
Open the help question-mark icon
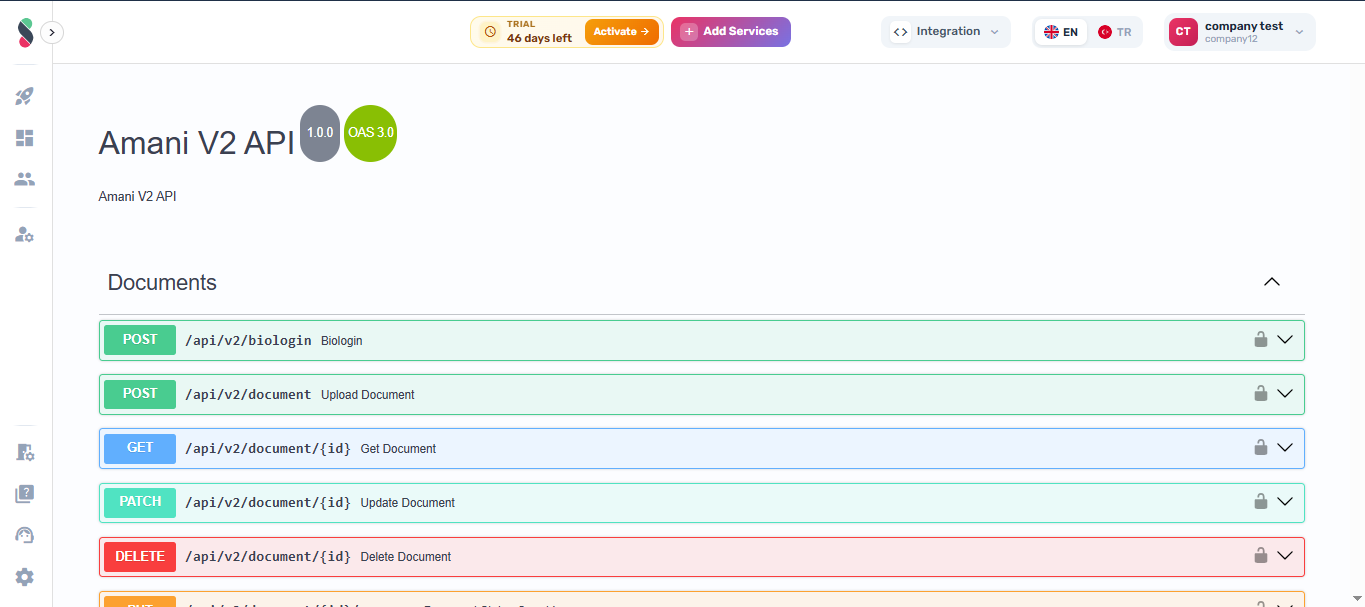(x=25, y=494)
